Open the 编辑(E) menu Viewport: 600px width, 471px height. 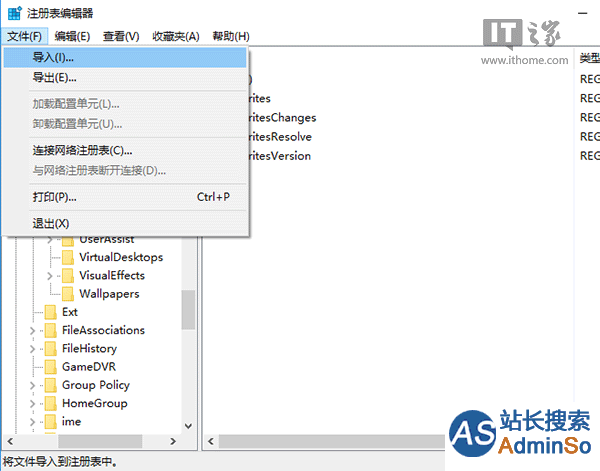coord(72,36)
